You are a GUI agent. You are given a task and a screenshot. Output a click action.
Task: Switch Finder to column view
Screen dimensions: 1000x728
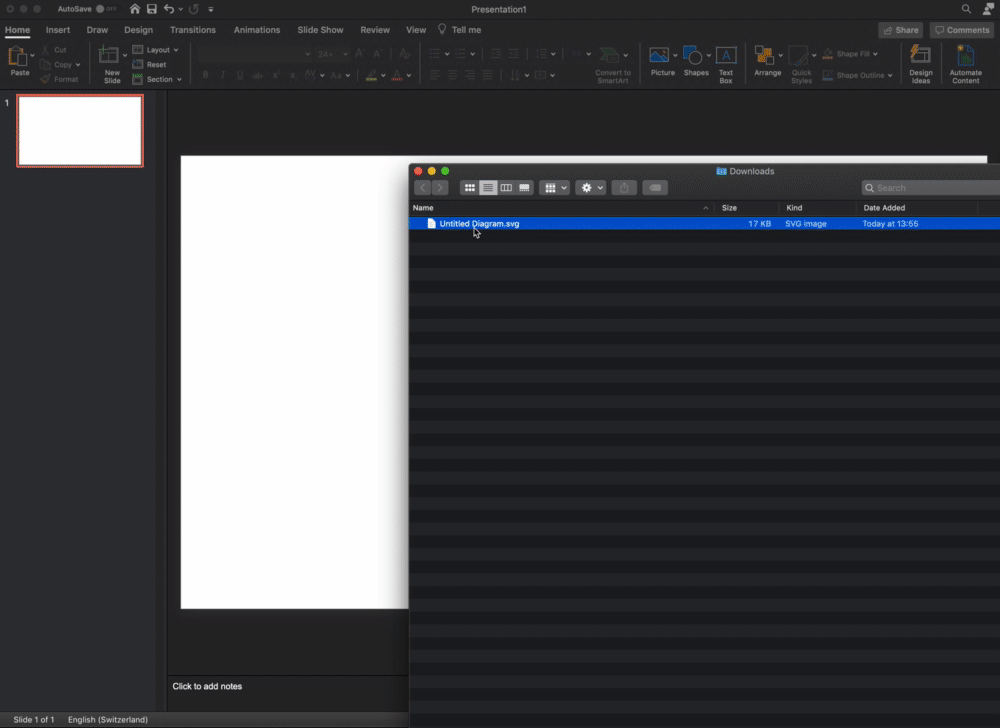pos(506,187)
